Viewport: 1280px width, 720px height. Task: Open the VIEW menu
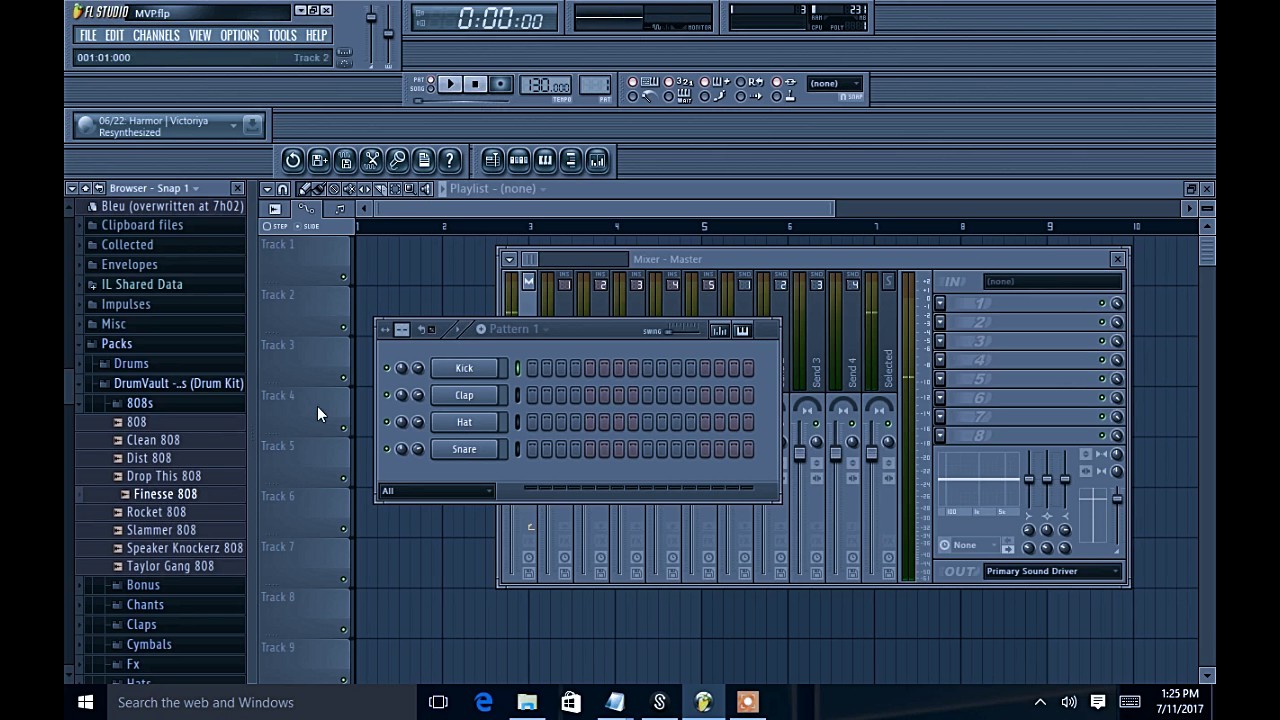tap(200, 35)
